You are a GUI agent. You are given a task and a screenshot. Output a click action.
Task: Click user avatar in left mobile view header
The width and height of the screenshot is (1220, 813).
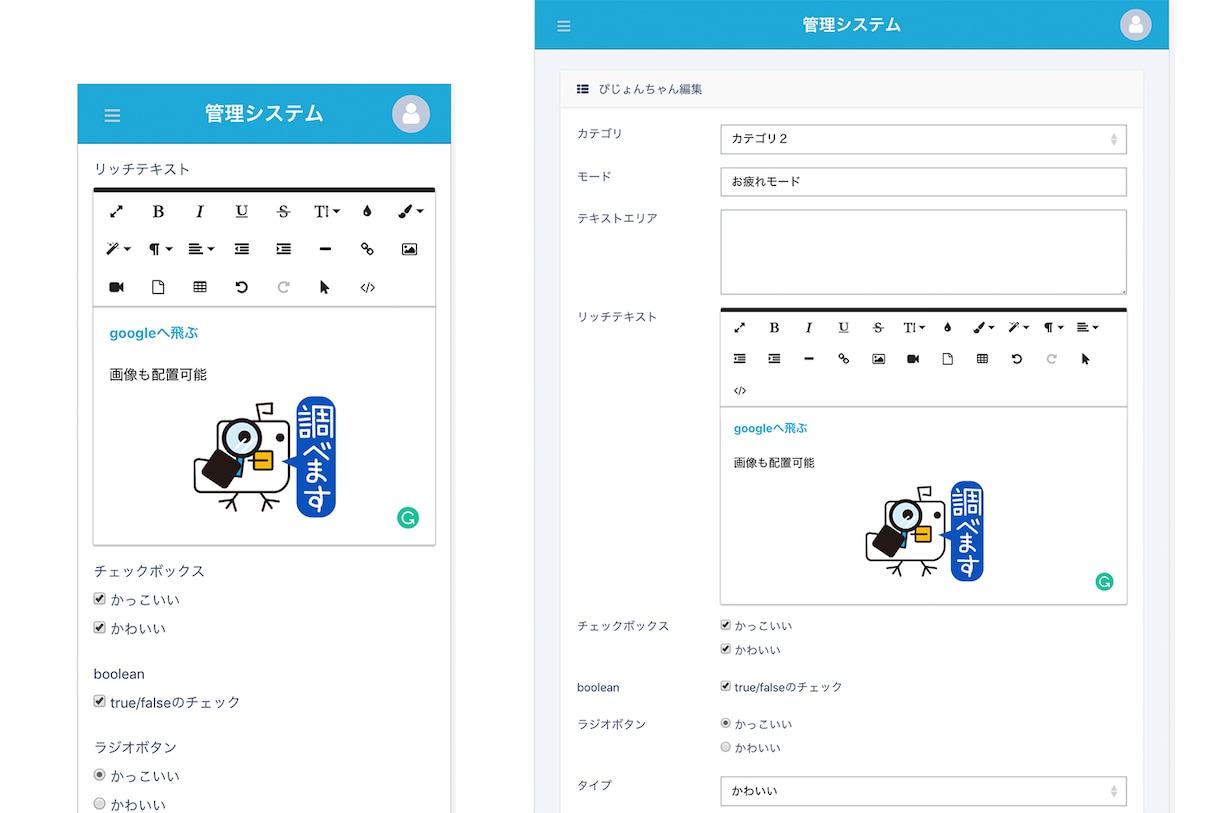411,114
